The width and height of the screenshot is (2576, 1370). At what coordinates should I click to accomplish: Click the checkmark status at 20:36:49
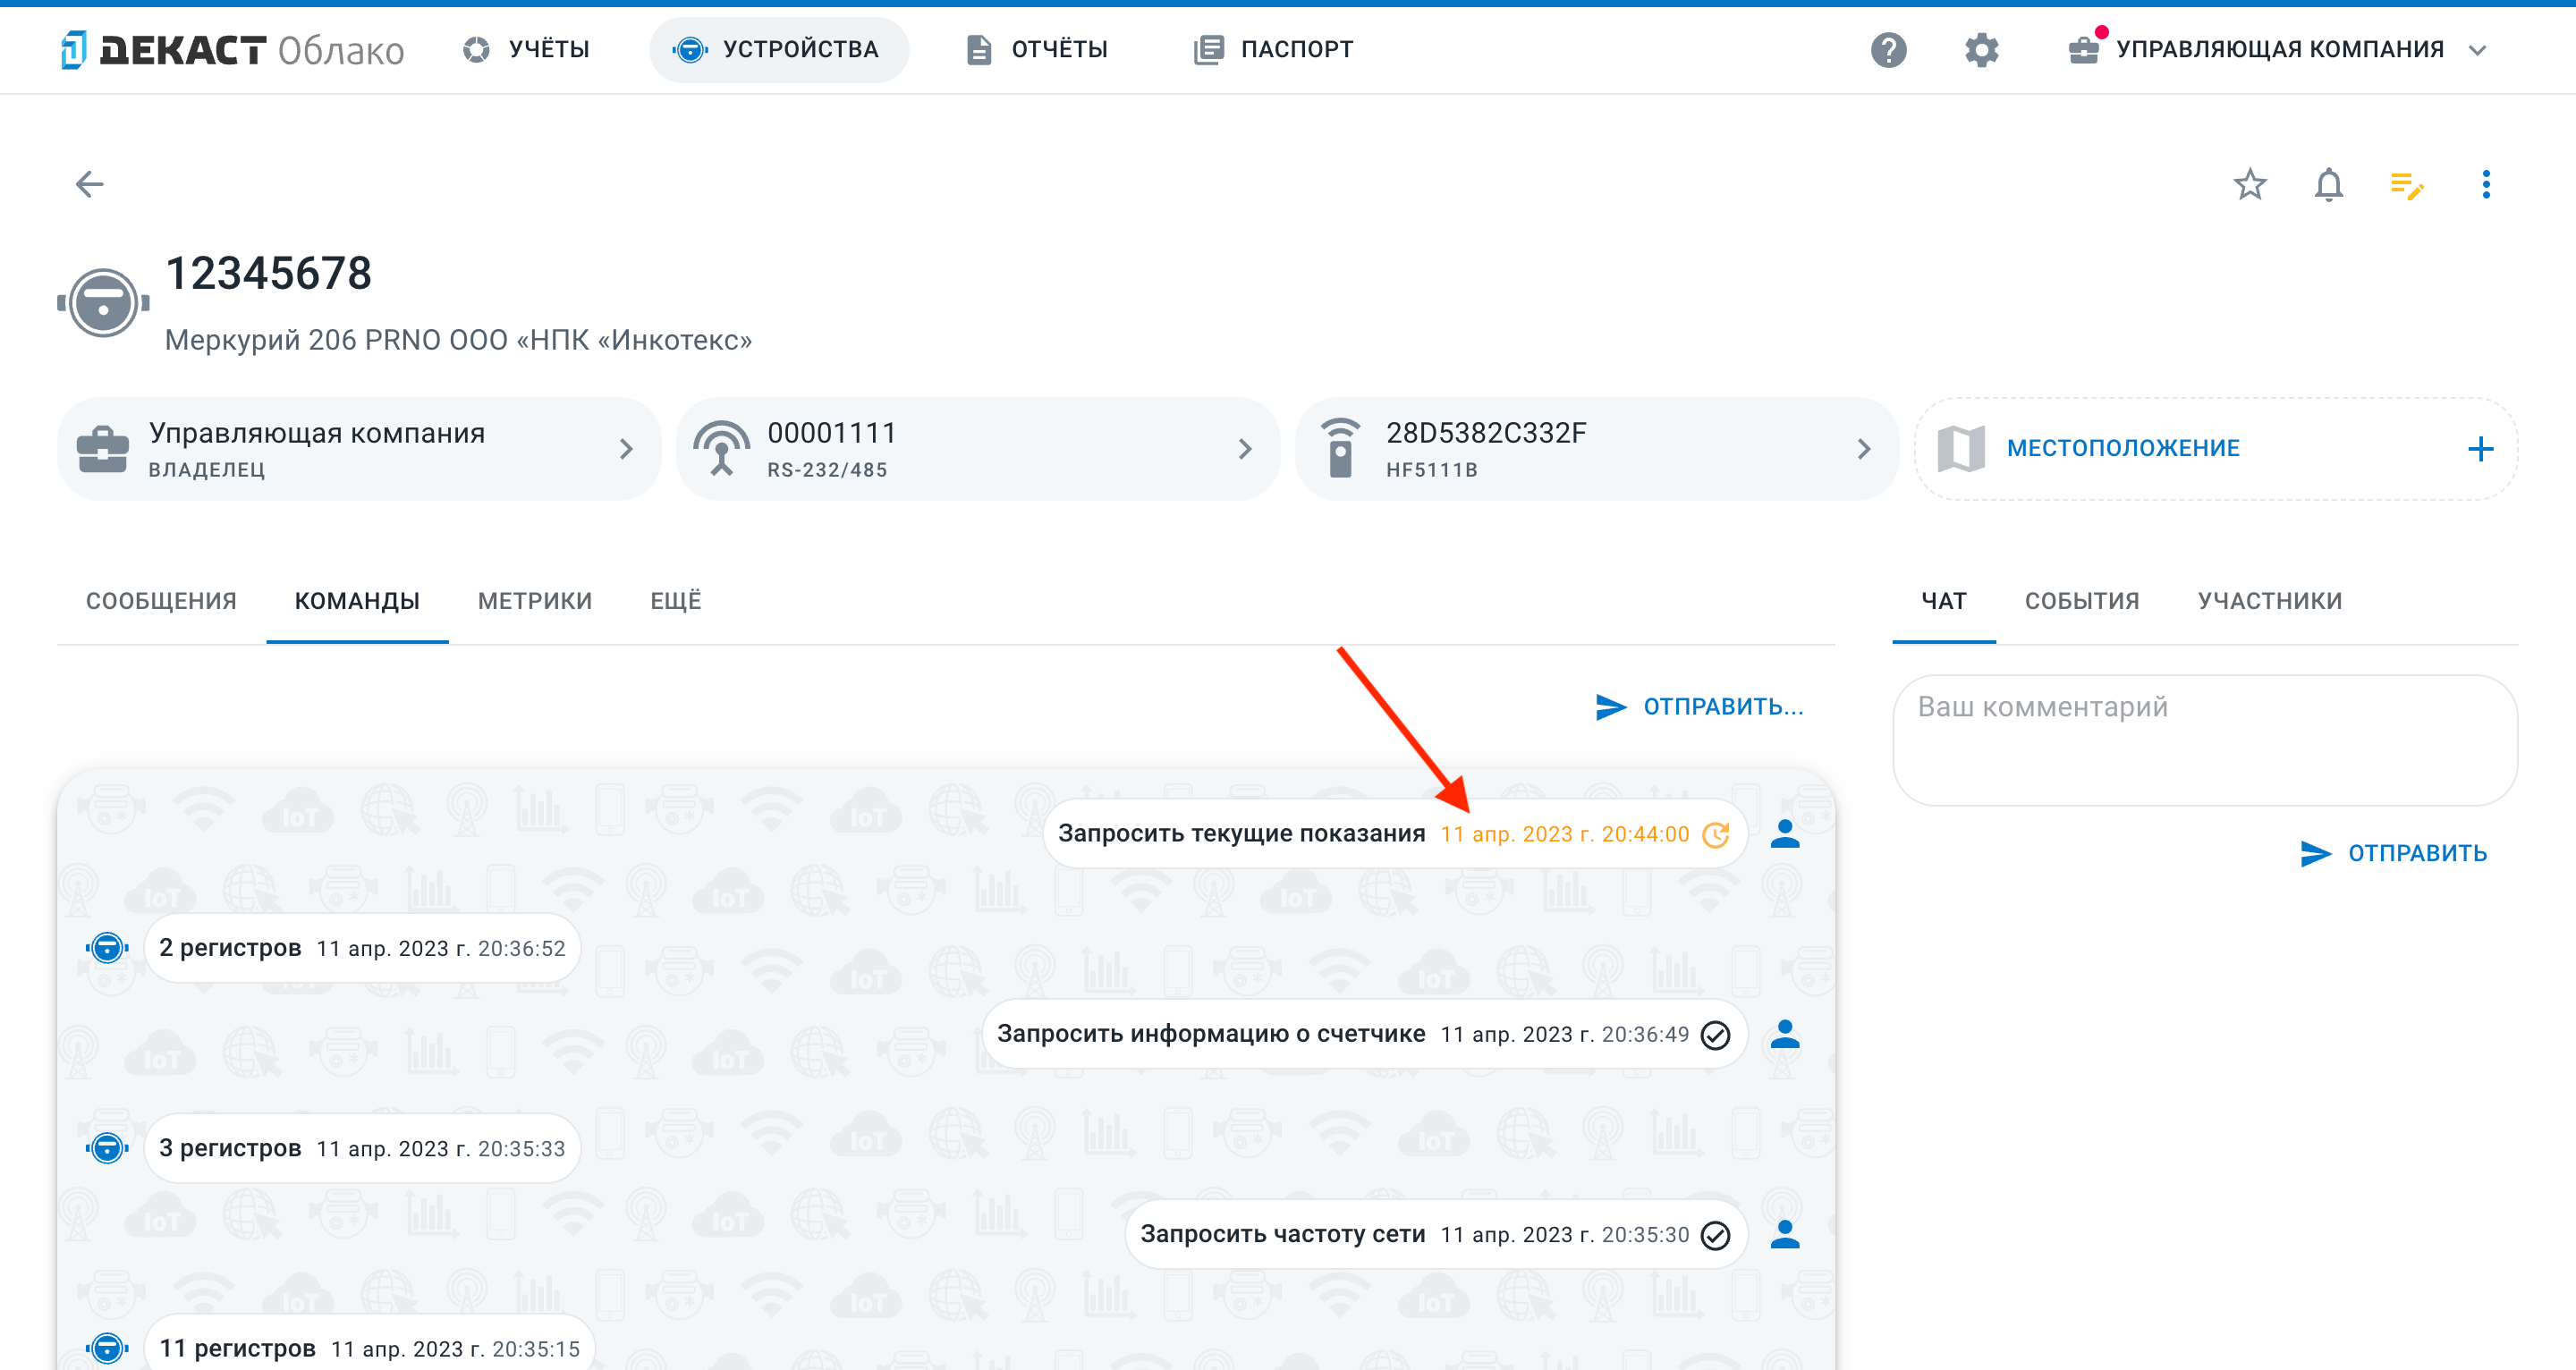coord(1716,1035)
